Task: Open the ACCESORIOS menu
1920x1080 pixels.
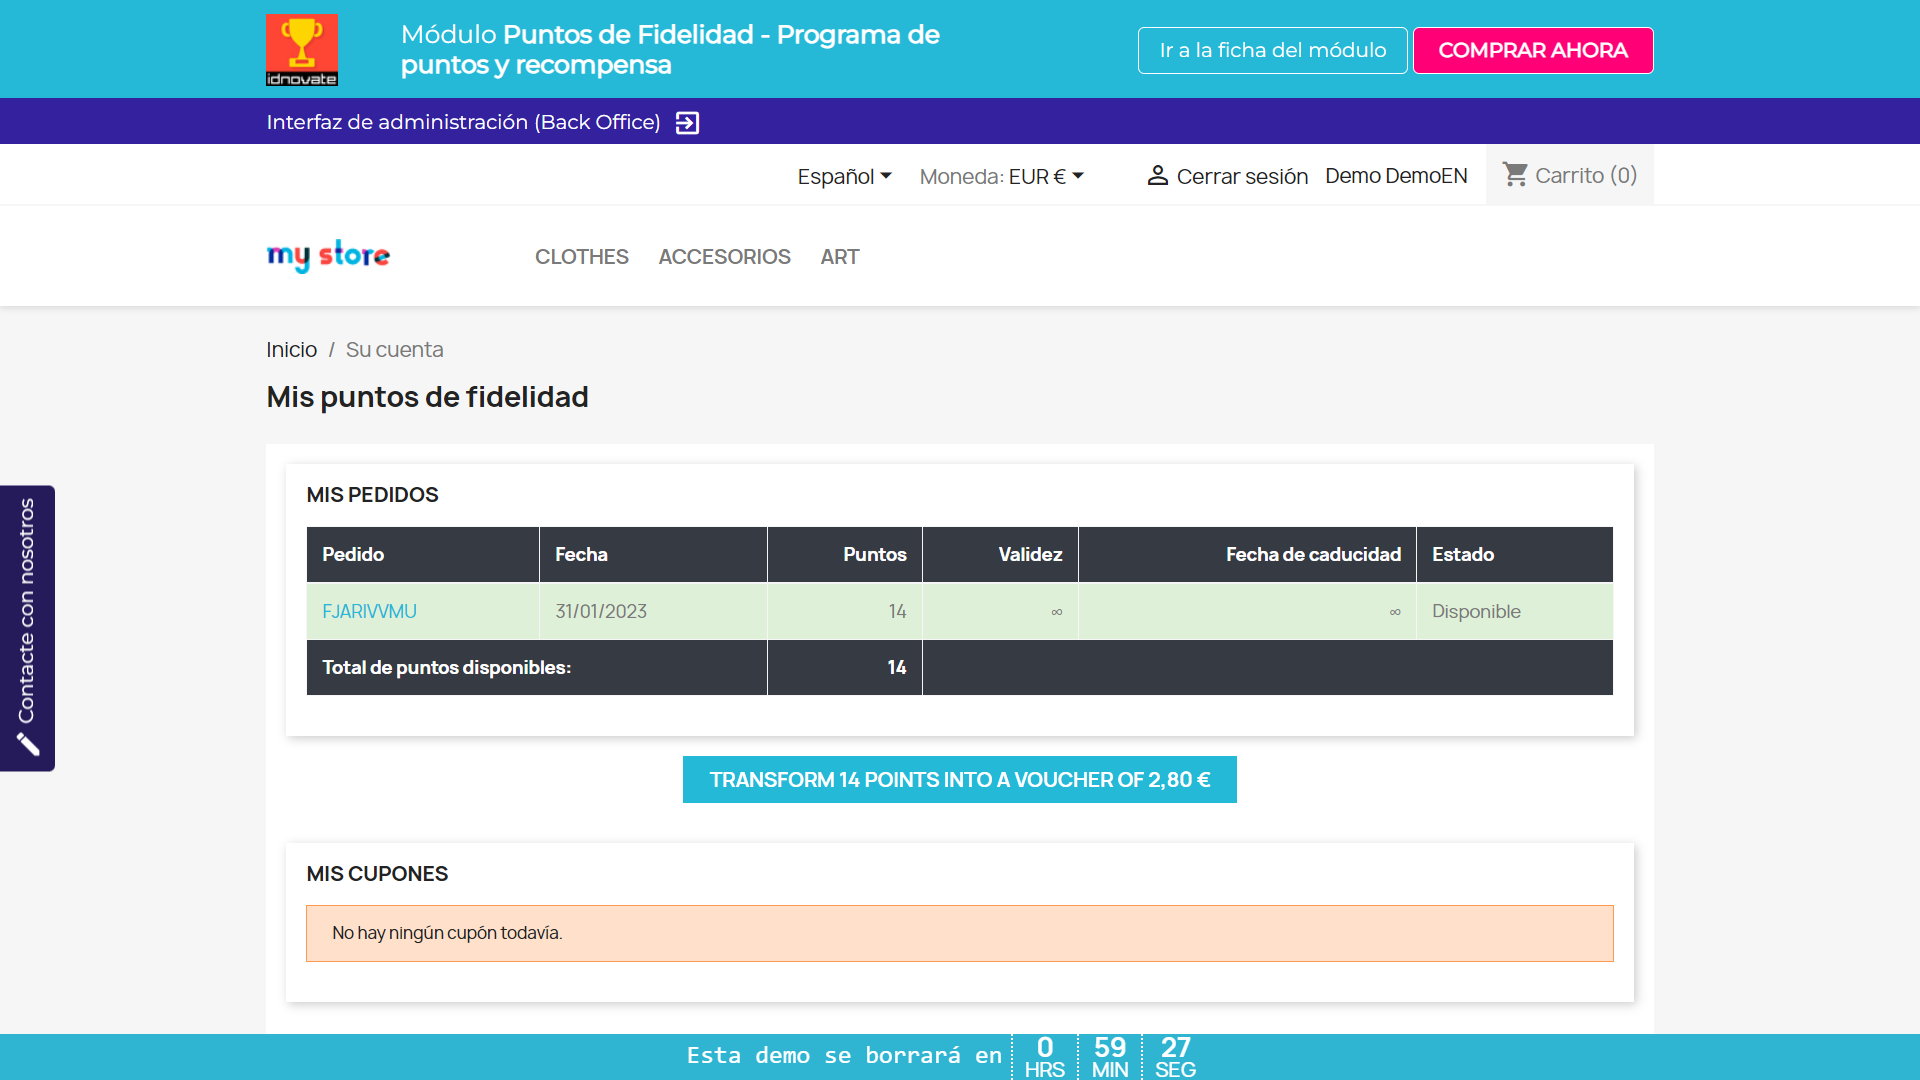Action: coord(724,257)
